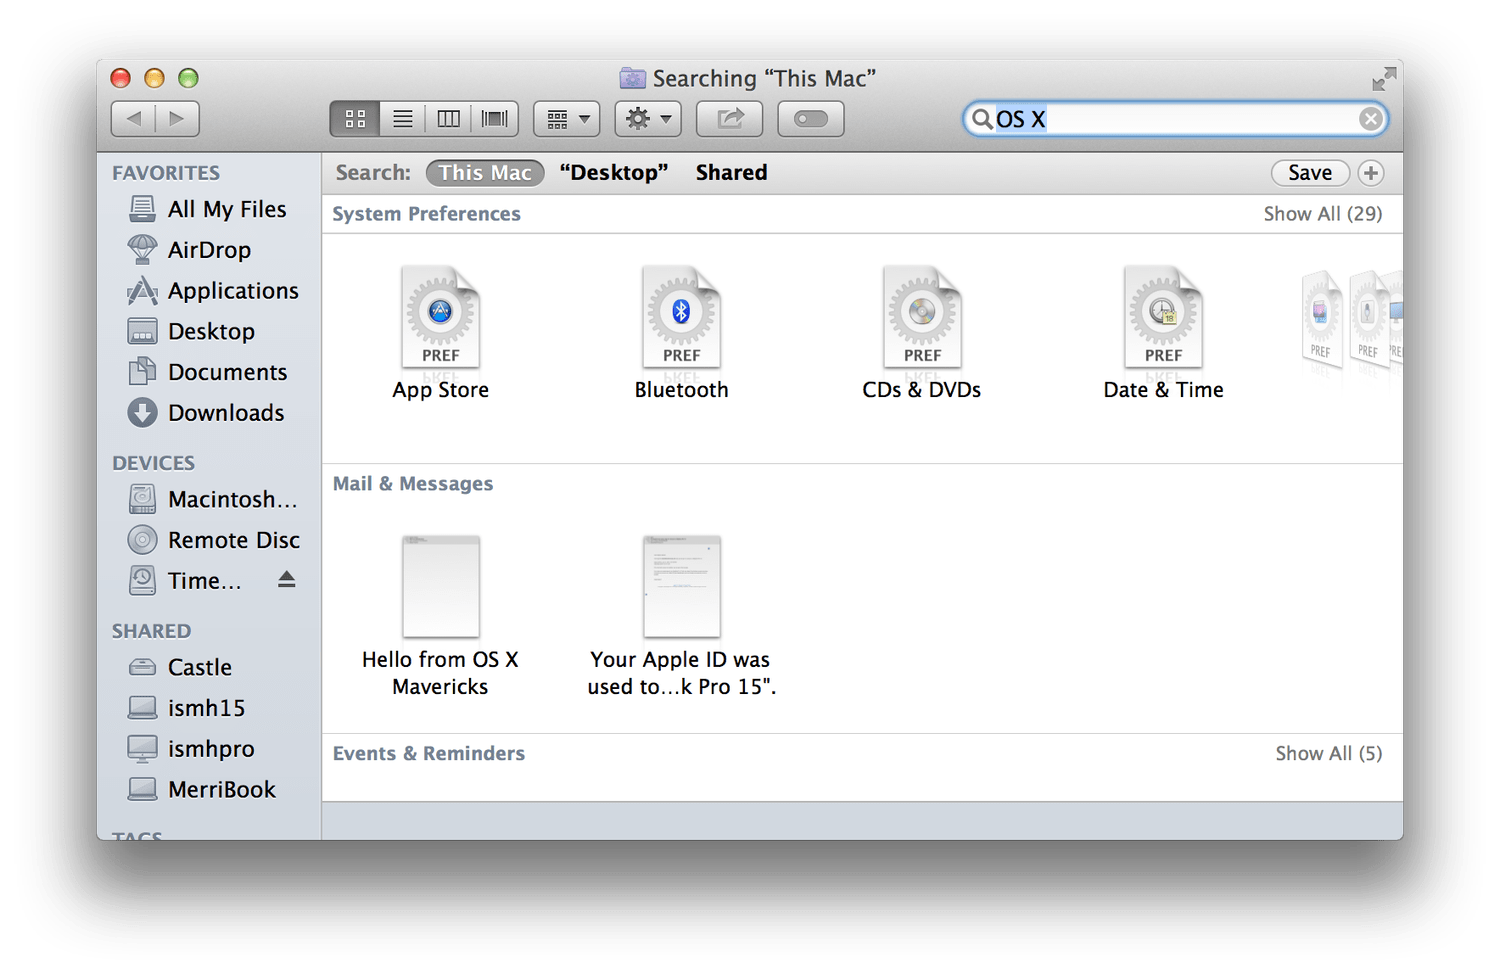
Task: Go back with the left arrow button
Action: pyautogui.click(x=133, y=119)
